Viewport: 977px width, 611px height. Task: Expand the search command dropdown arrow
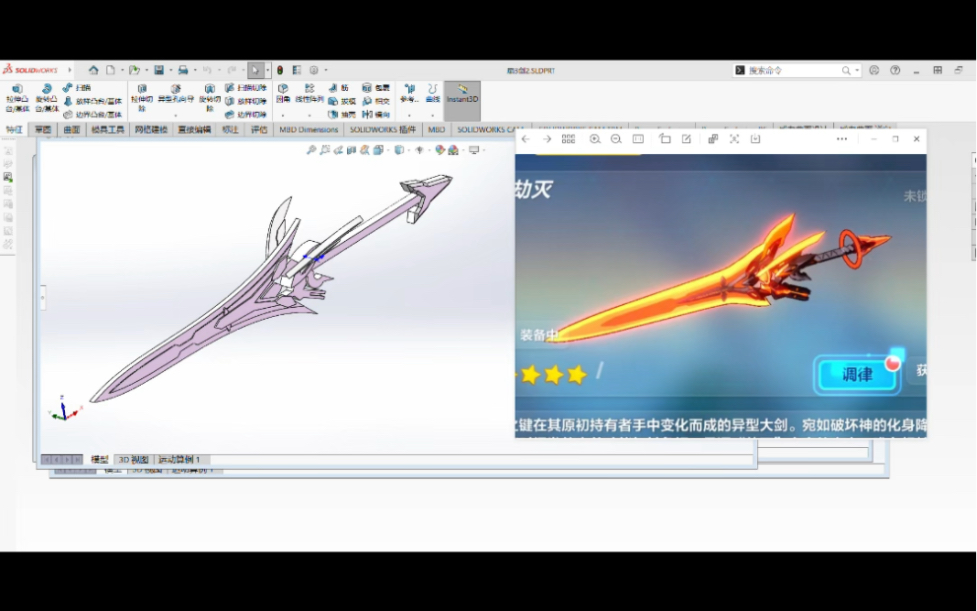[x=857, y=70]
